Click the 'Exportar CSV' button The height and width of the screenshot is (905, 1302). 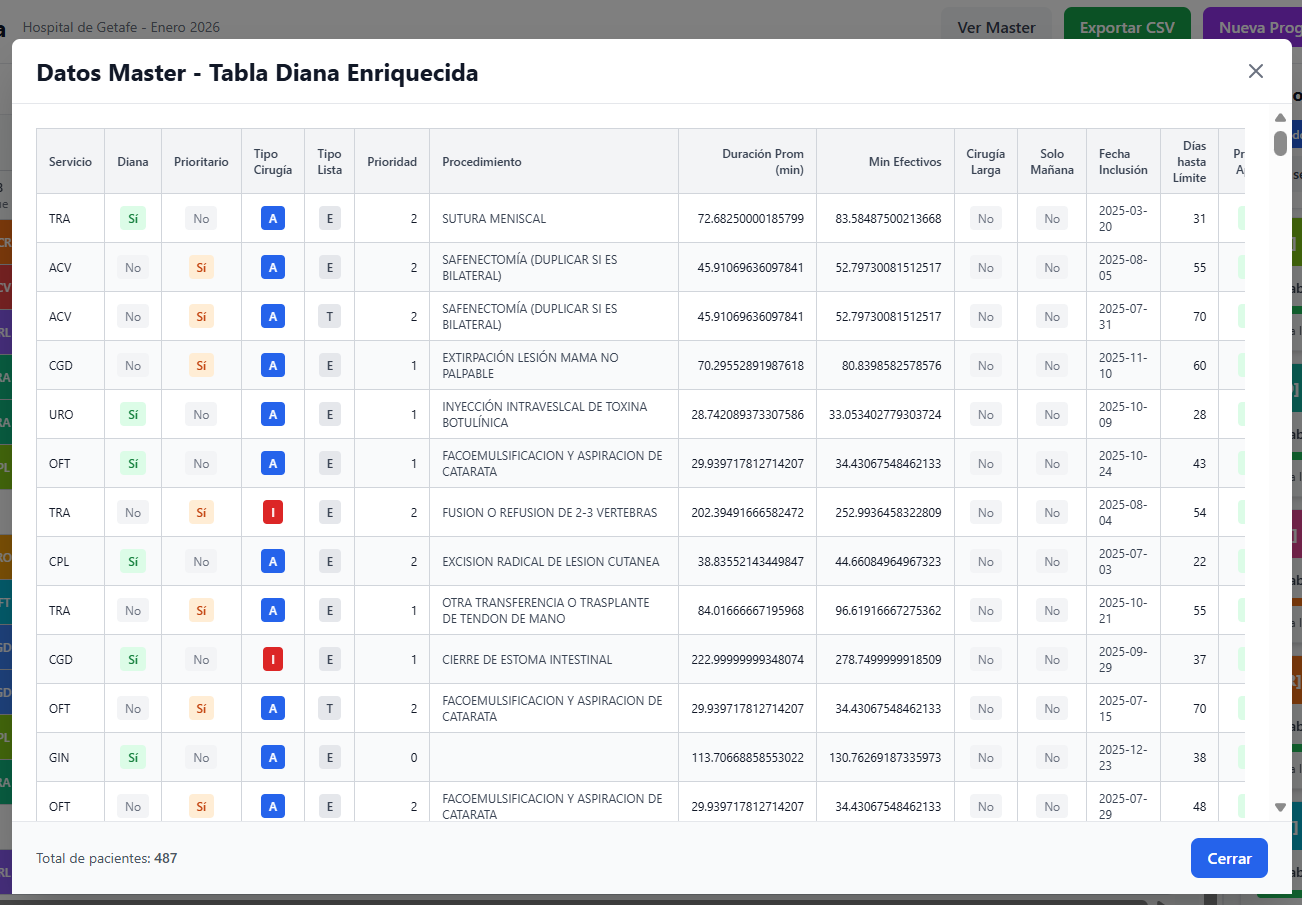tap(1127, 27)
